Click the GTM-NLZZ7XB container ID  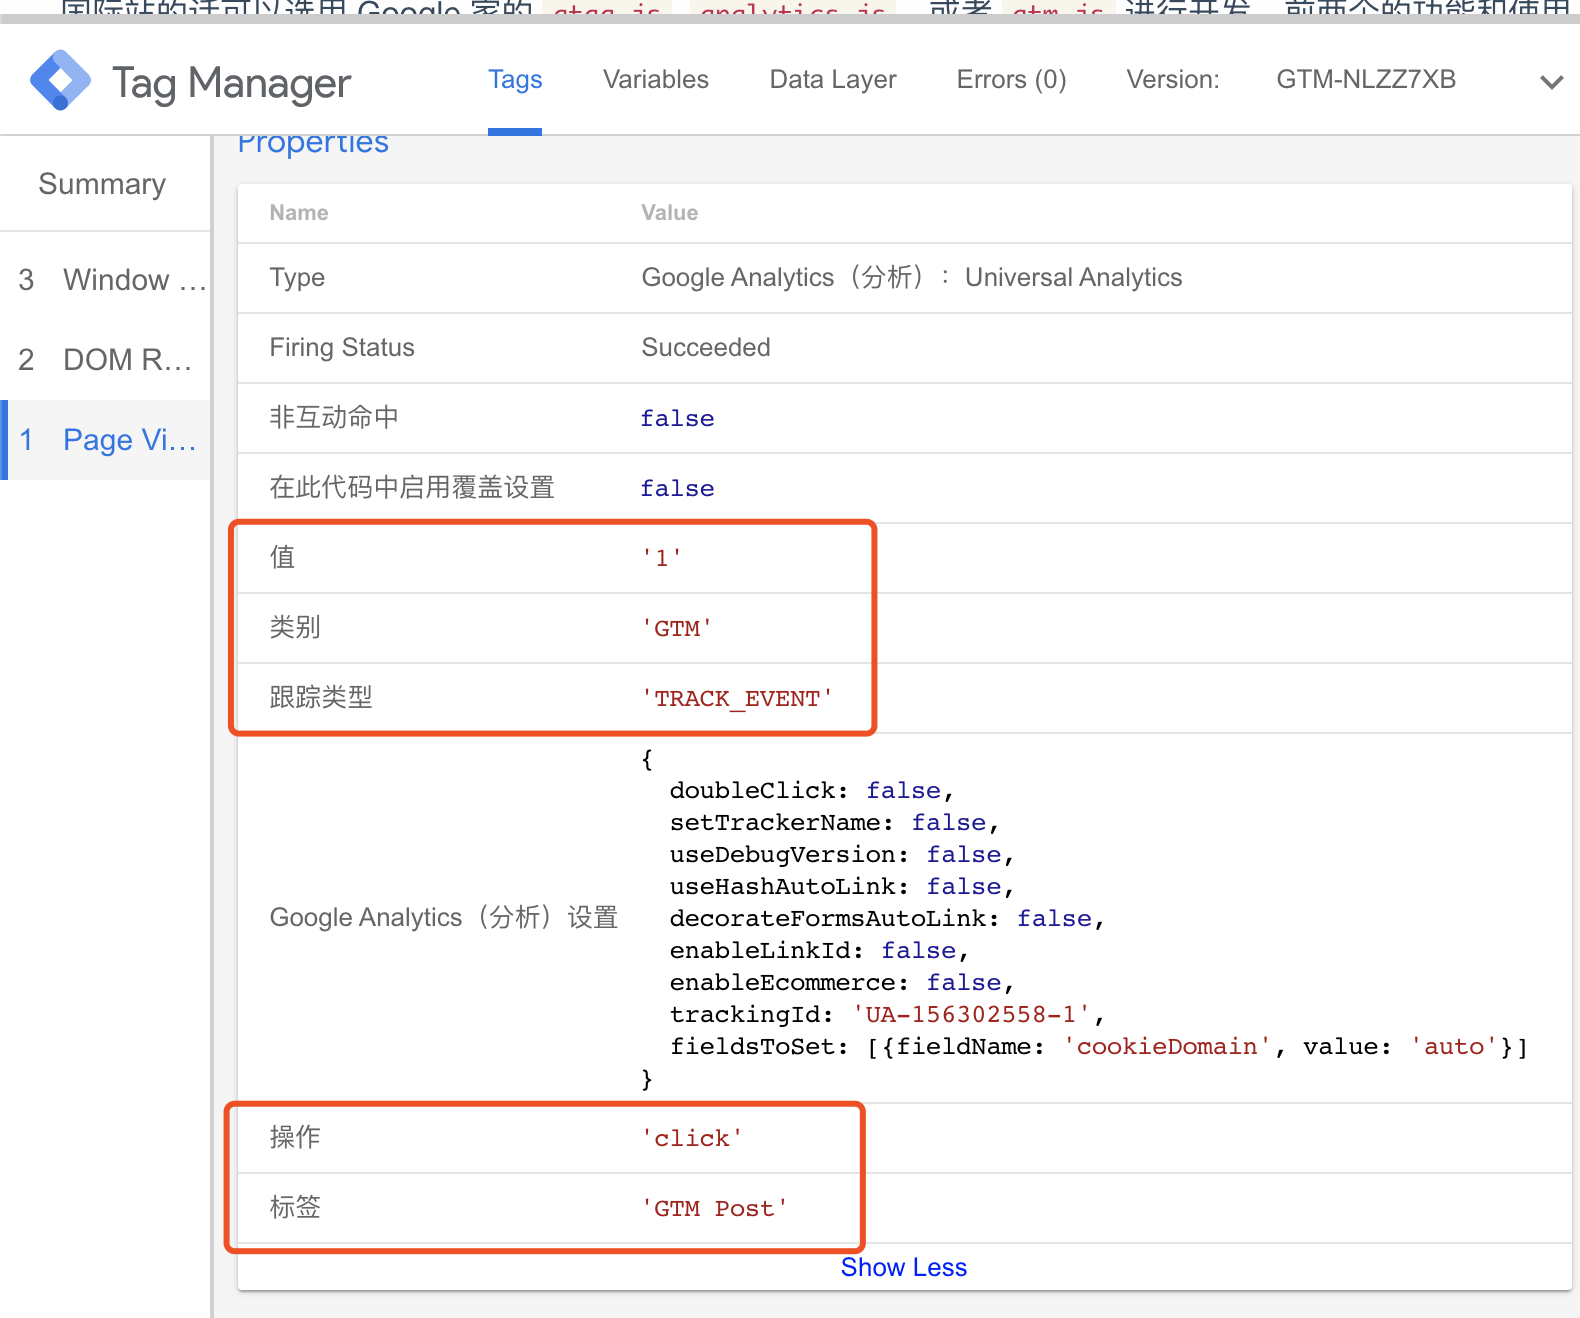click(x=1366, y=80)
